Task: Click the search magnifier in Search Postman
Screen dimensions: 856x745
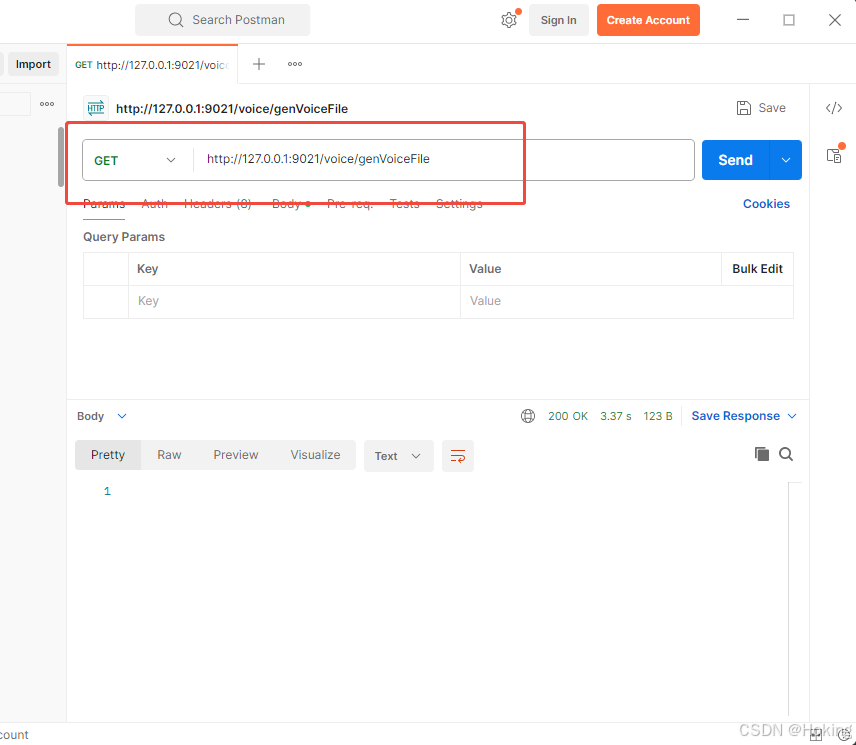Action: [x=176, y=20]
